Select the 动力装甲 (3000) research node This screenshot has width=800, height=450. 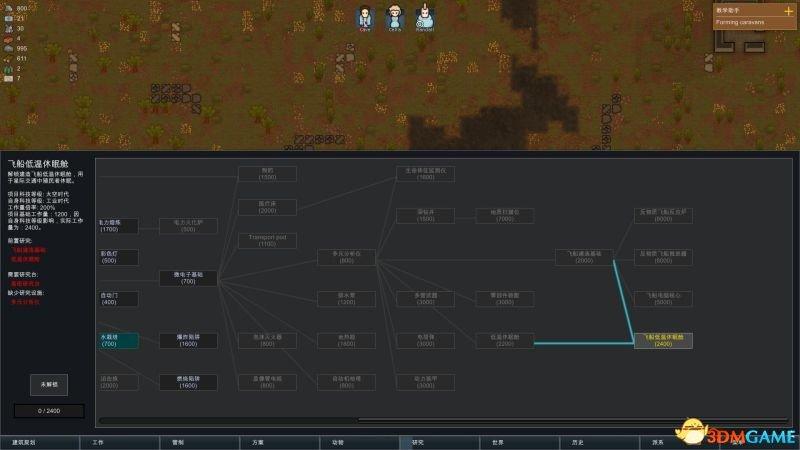[x=426, y=383]
